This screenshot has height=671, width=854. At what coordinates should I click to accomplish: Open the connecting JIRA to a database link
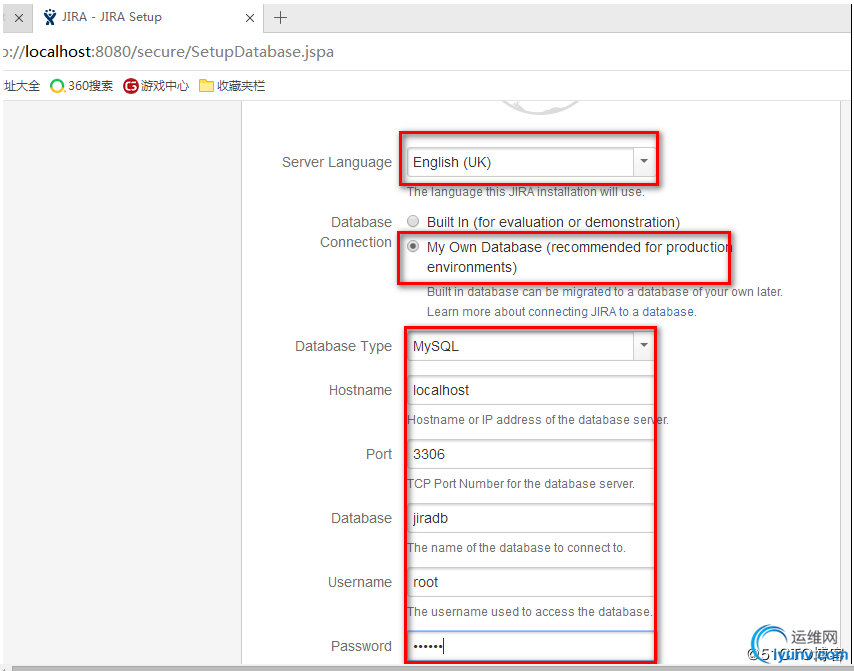coord(611,312)
